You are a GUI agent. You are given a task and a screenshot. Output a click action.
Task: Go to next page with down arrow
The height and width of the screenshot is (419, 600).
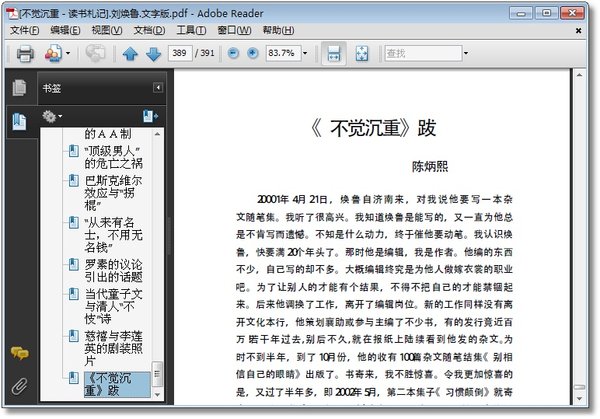[x=153, y=54]
